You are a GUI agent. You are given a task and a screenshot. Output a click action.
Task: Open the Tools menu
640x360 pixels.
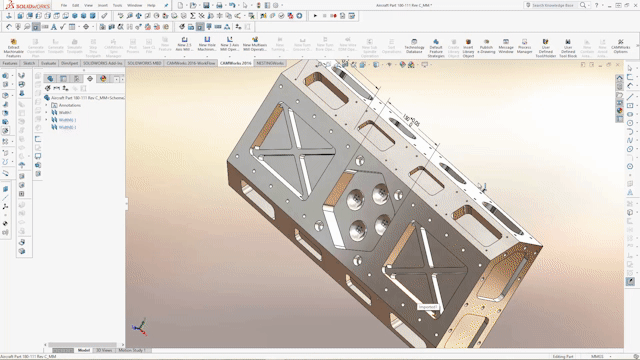pos(117,5)
